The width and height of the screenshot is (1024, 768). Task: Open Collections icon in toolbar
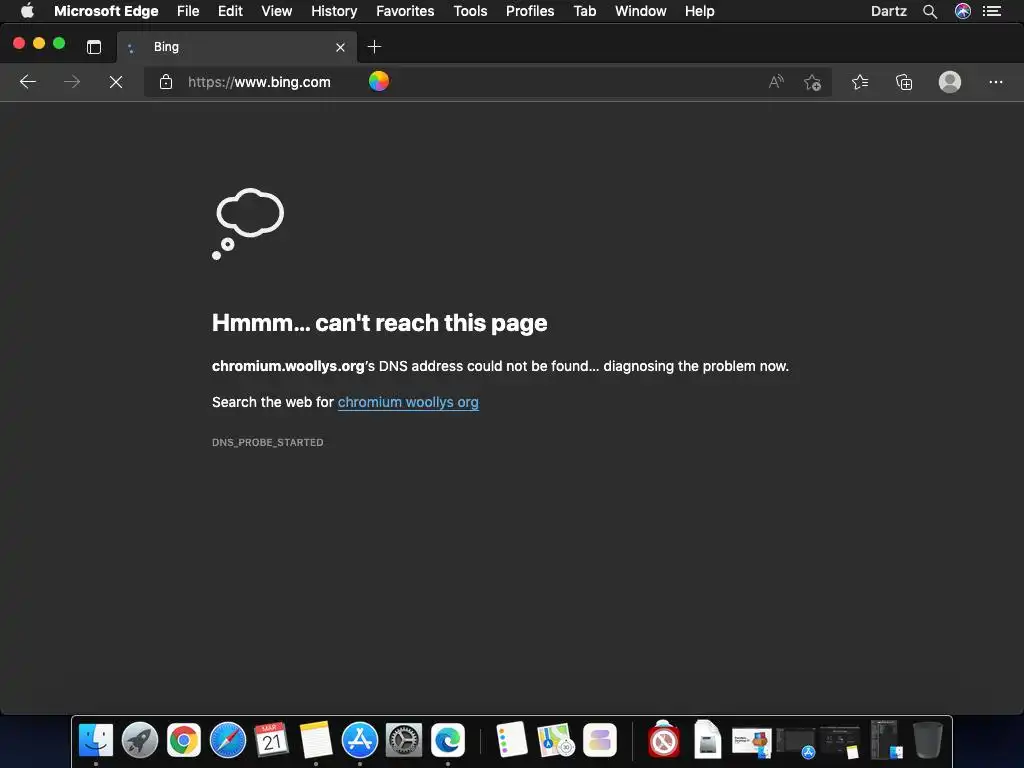coord(904,82)
